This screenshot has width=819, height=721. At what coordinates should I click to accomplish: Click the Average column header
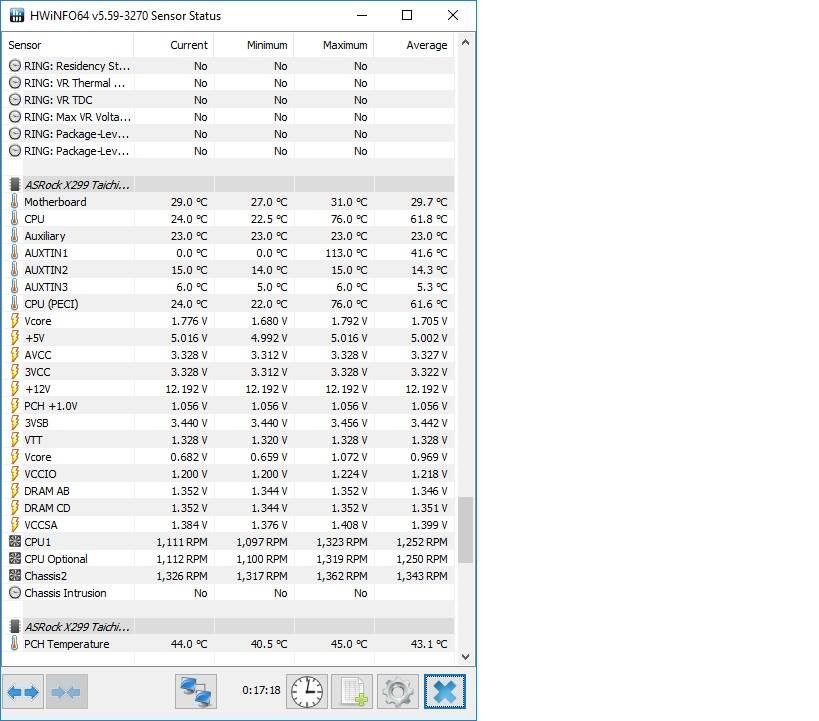(414, 45)
